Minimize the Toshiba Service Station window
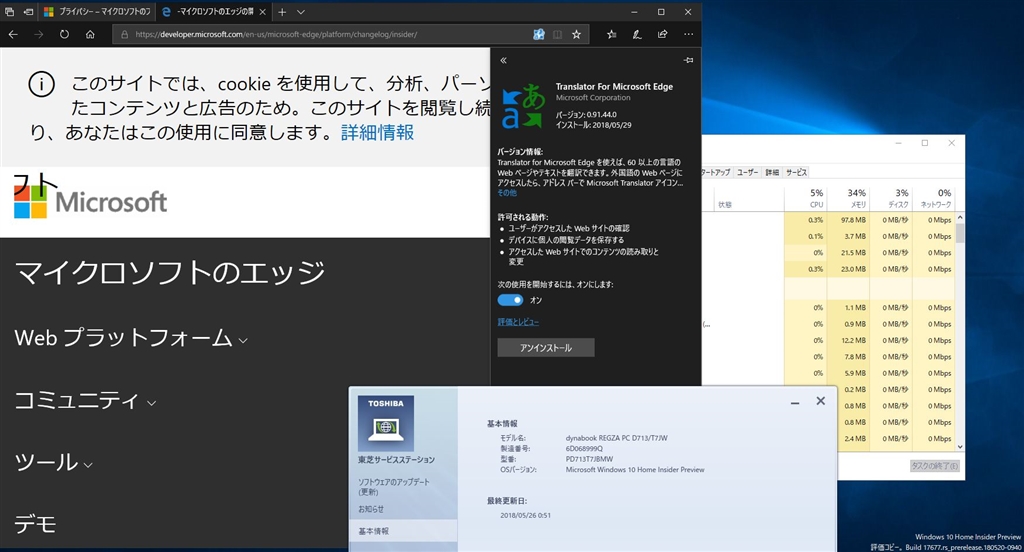Viewport: 1024px width, 552px height. pos(795,402)
